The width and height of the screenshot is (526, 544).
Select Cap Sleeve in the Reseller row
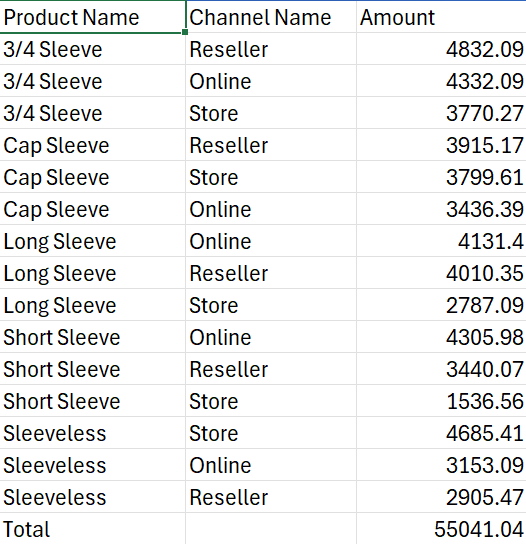93,145
